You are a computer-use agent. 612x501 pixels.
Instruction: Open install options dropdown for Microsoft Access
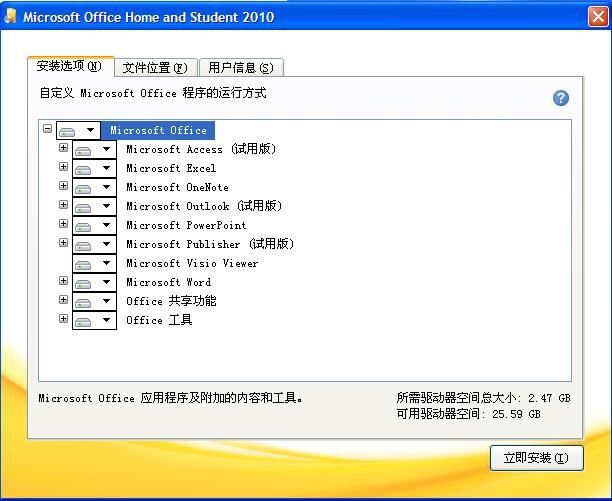(x=106, y=150)
